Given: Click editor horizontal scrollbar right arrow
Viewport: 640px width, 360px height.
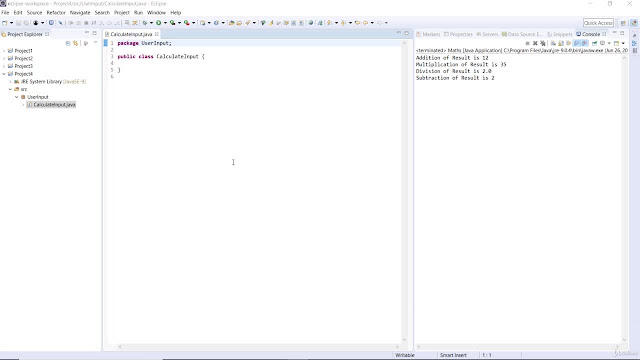Looking at the screenshot, I should [x=397, y=347].
